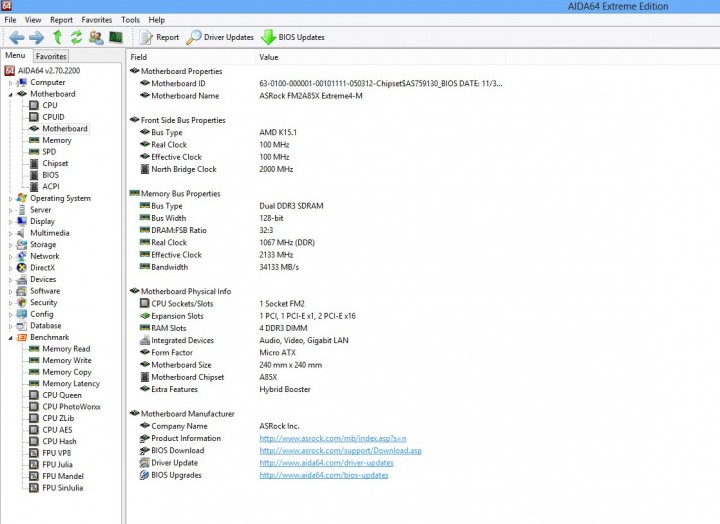Screen dimensions: 720x524
Task: Go up one level with green arrow
Action: (x=57, y=37)
